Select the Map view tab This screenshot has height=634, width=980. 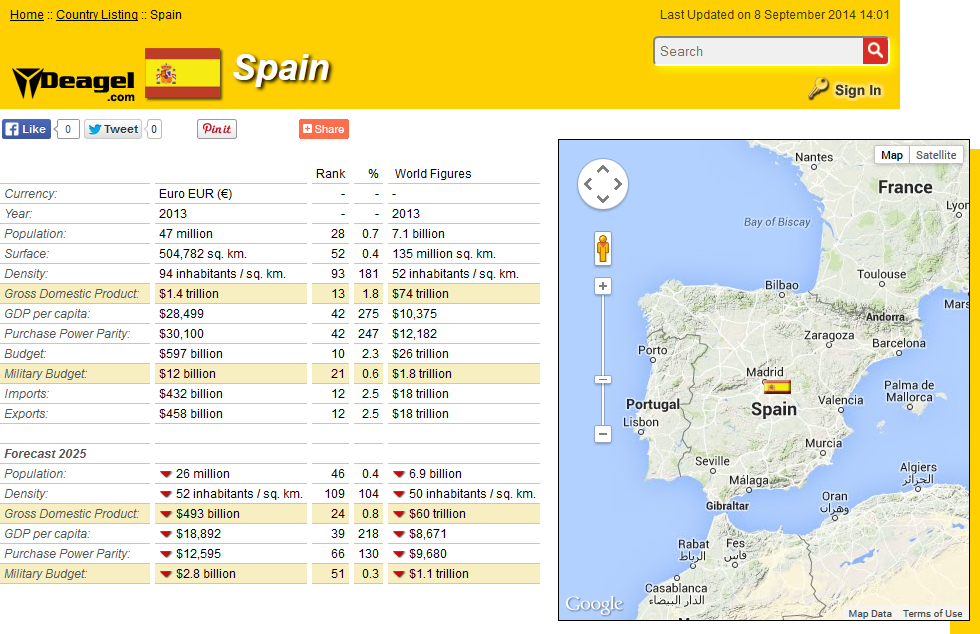pyautogui.click(x=892, y=155)
